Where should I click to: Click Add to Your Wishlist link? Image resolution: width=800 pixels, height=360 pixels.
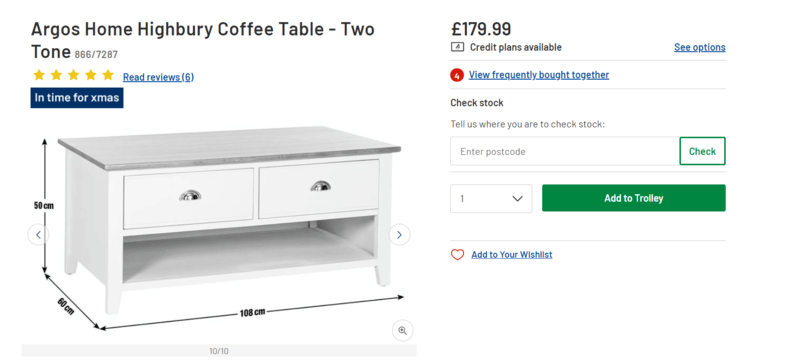click(512, 254)
